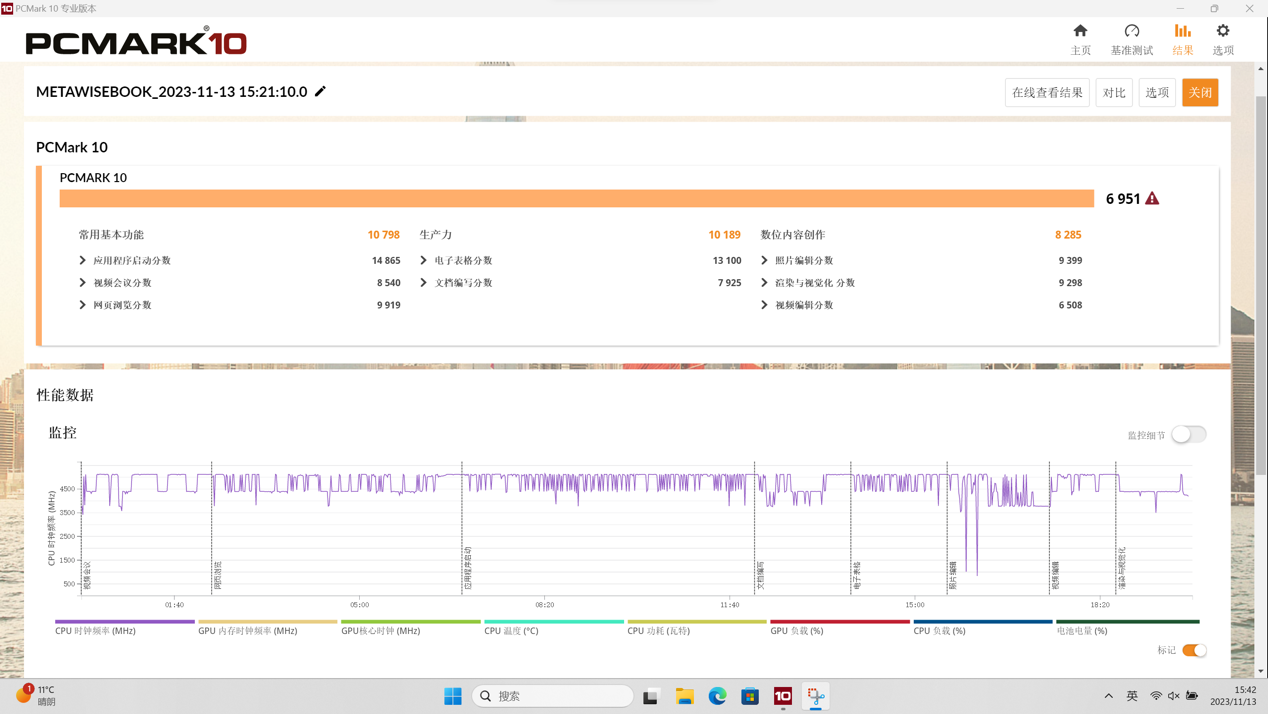
Task: Select the purple CPU 时钟频率 (MHz) legend
Action: [x=125, y=628]
